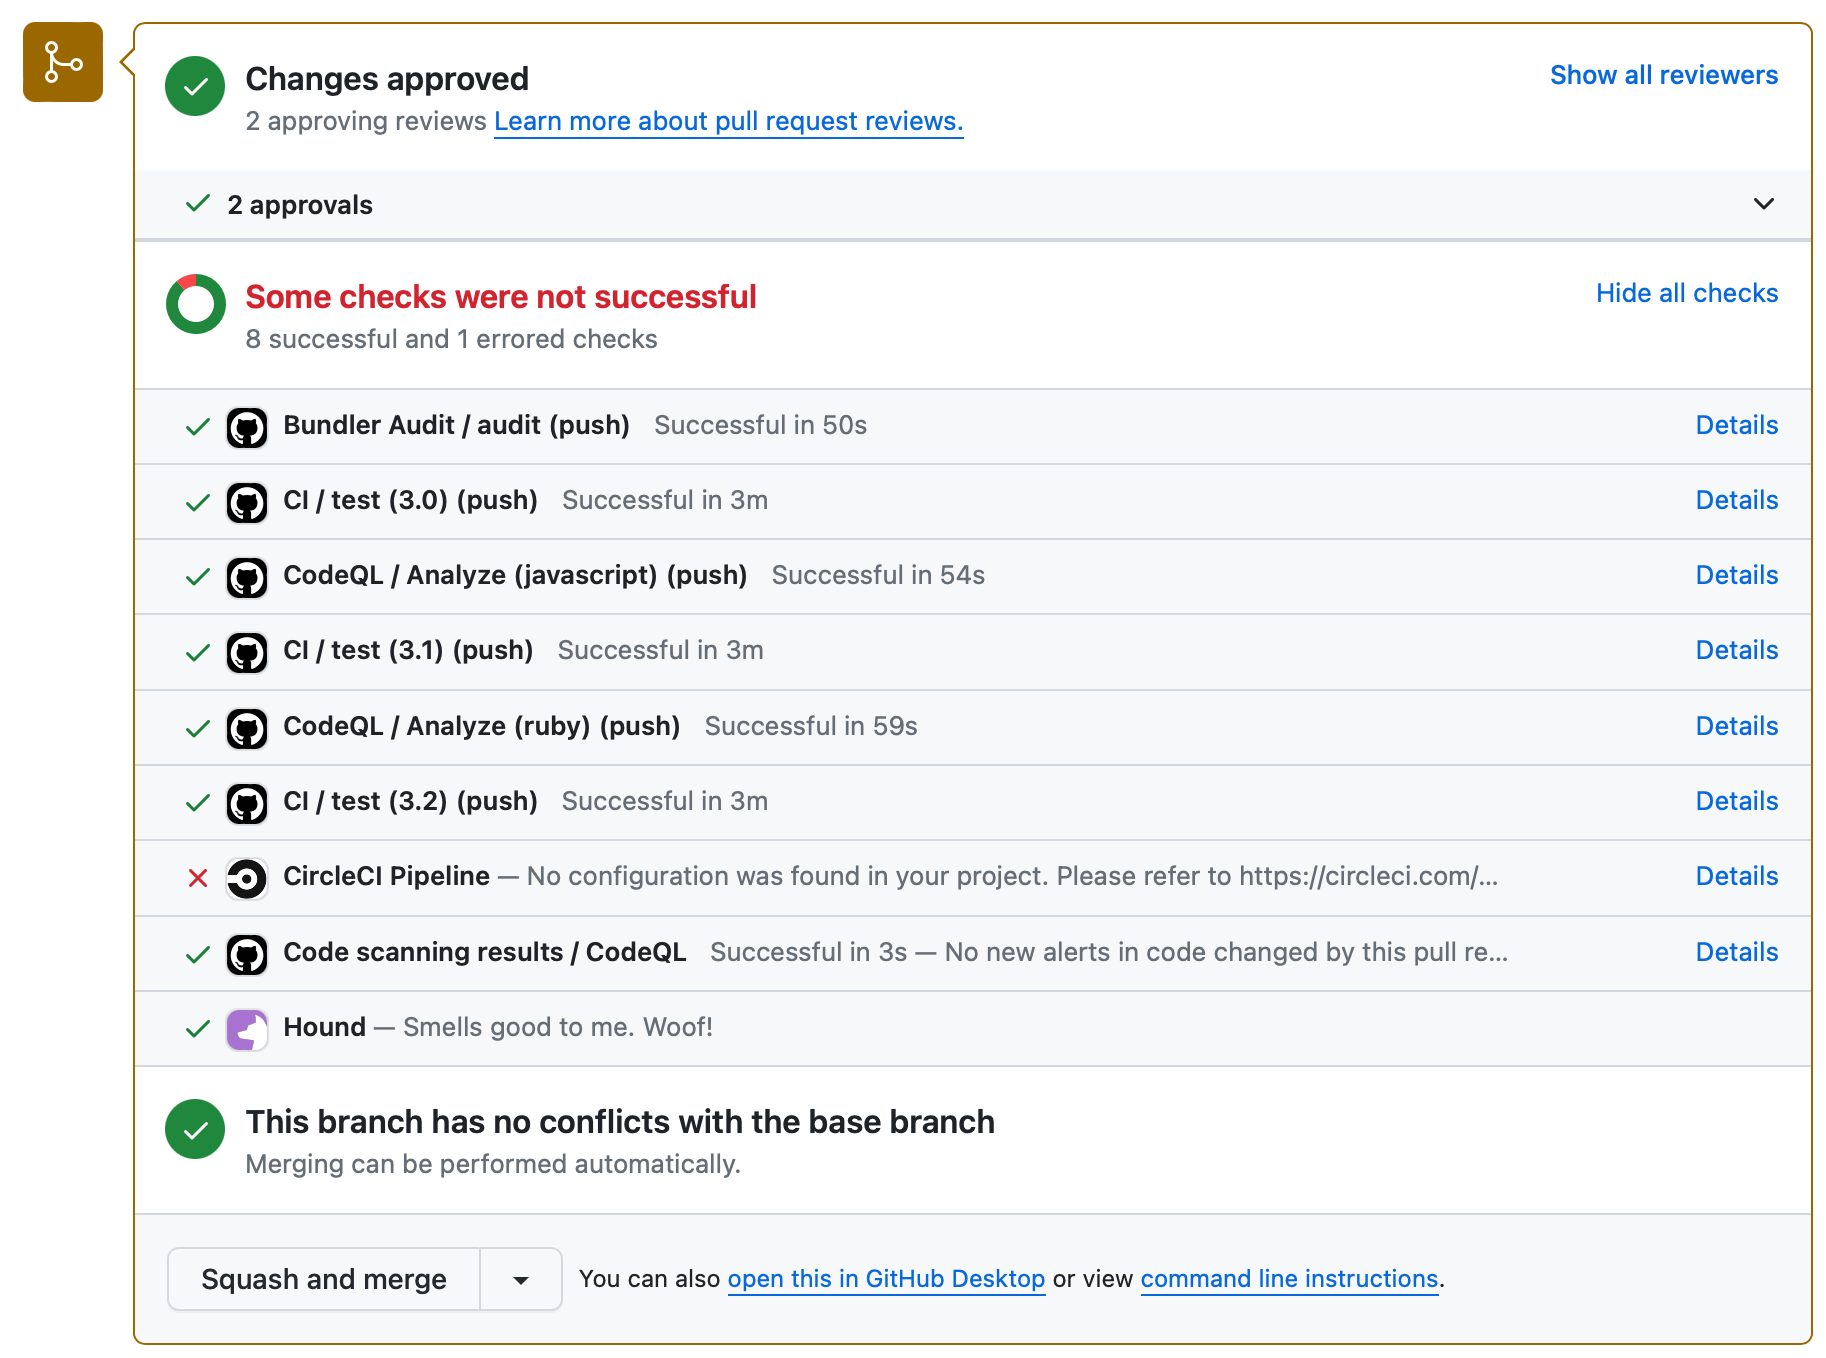1826x1358 pixels.
Task: Click GitHub icon beside CodeQL Analyze ruby
Action: 247,729
